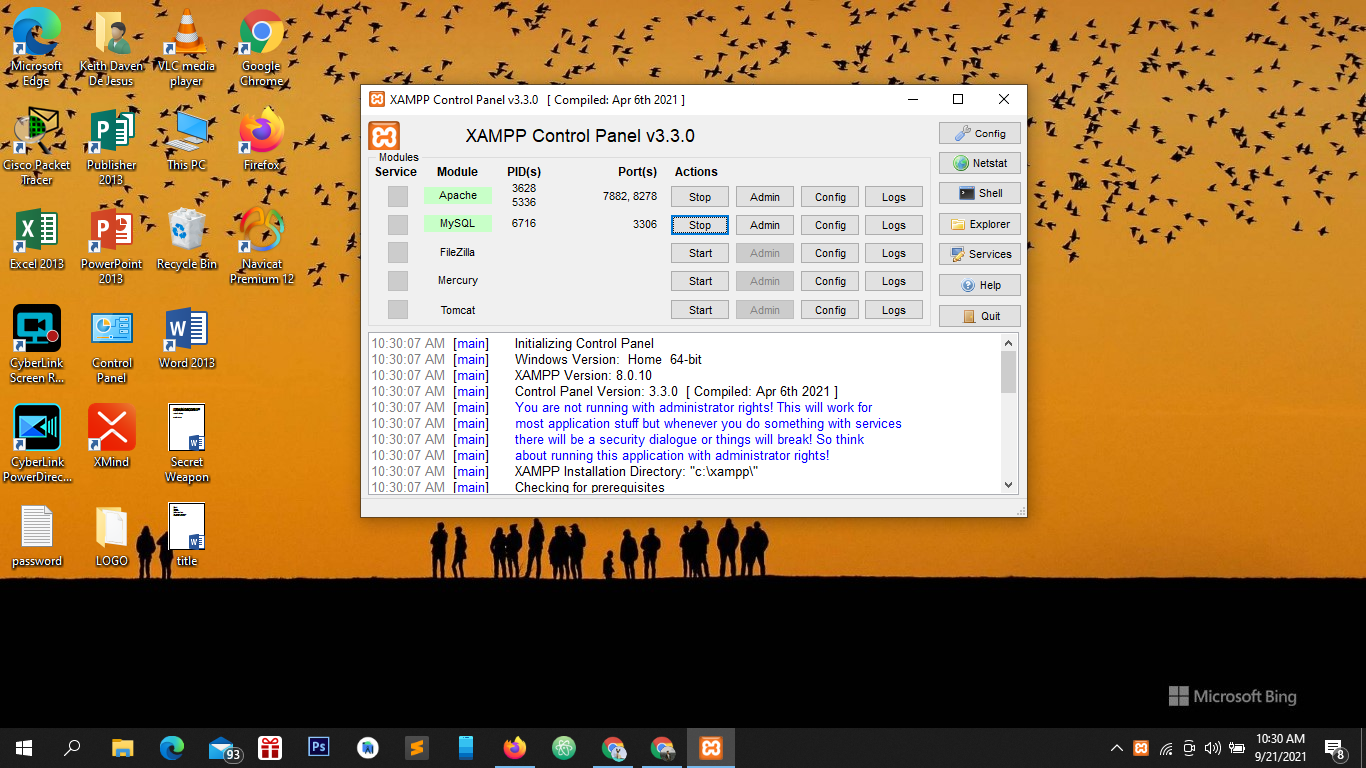Toggle the MySQL service checkbox
The height and width of the screenshot is (768, 1366).
[x=398, y=224]
